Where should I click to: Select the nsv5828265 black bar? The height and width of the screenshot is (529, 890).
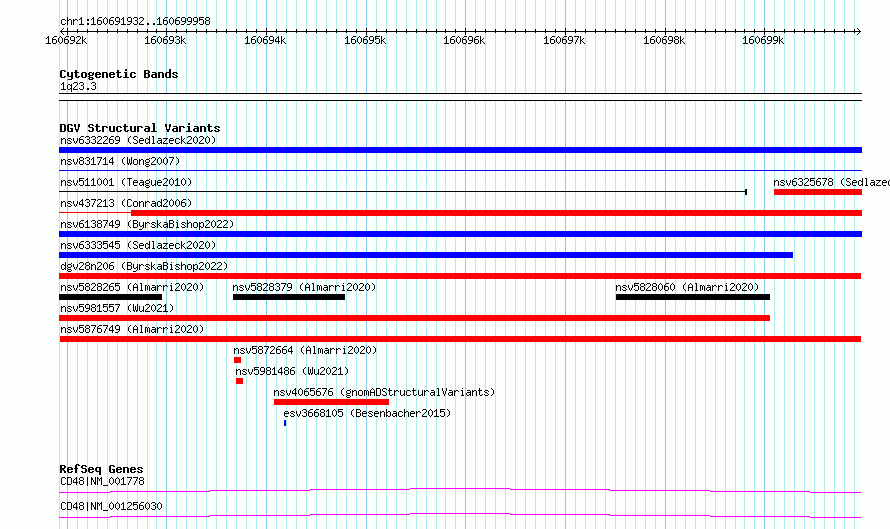[x=111, y=297]
